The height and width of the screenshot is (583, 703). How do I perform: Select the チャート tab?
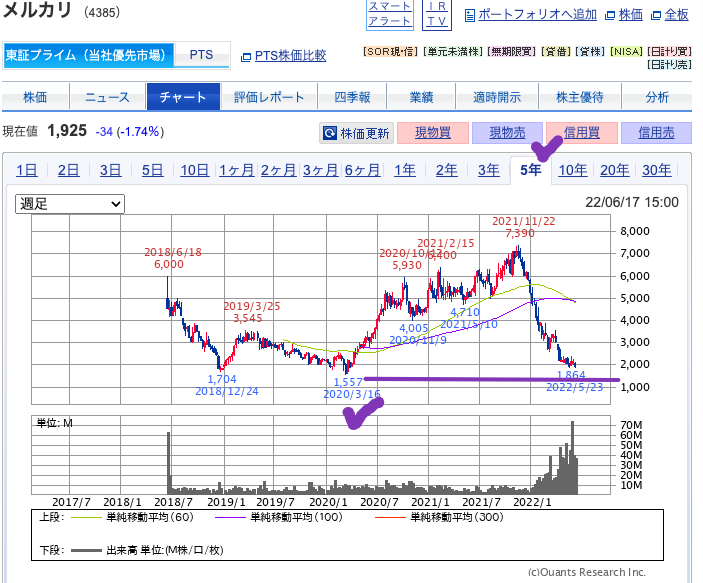tap(183, 96)
